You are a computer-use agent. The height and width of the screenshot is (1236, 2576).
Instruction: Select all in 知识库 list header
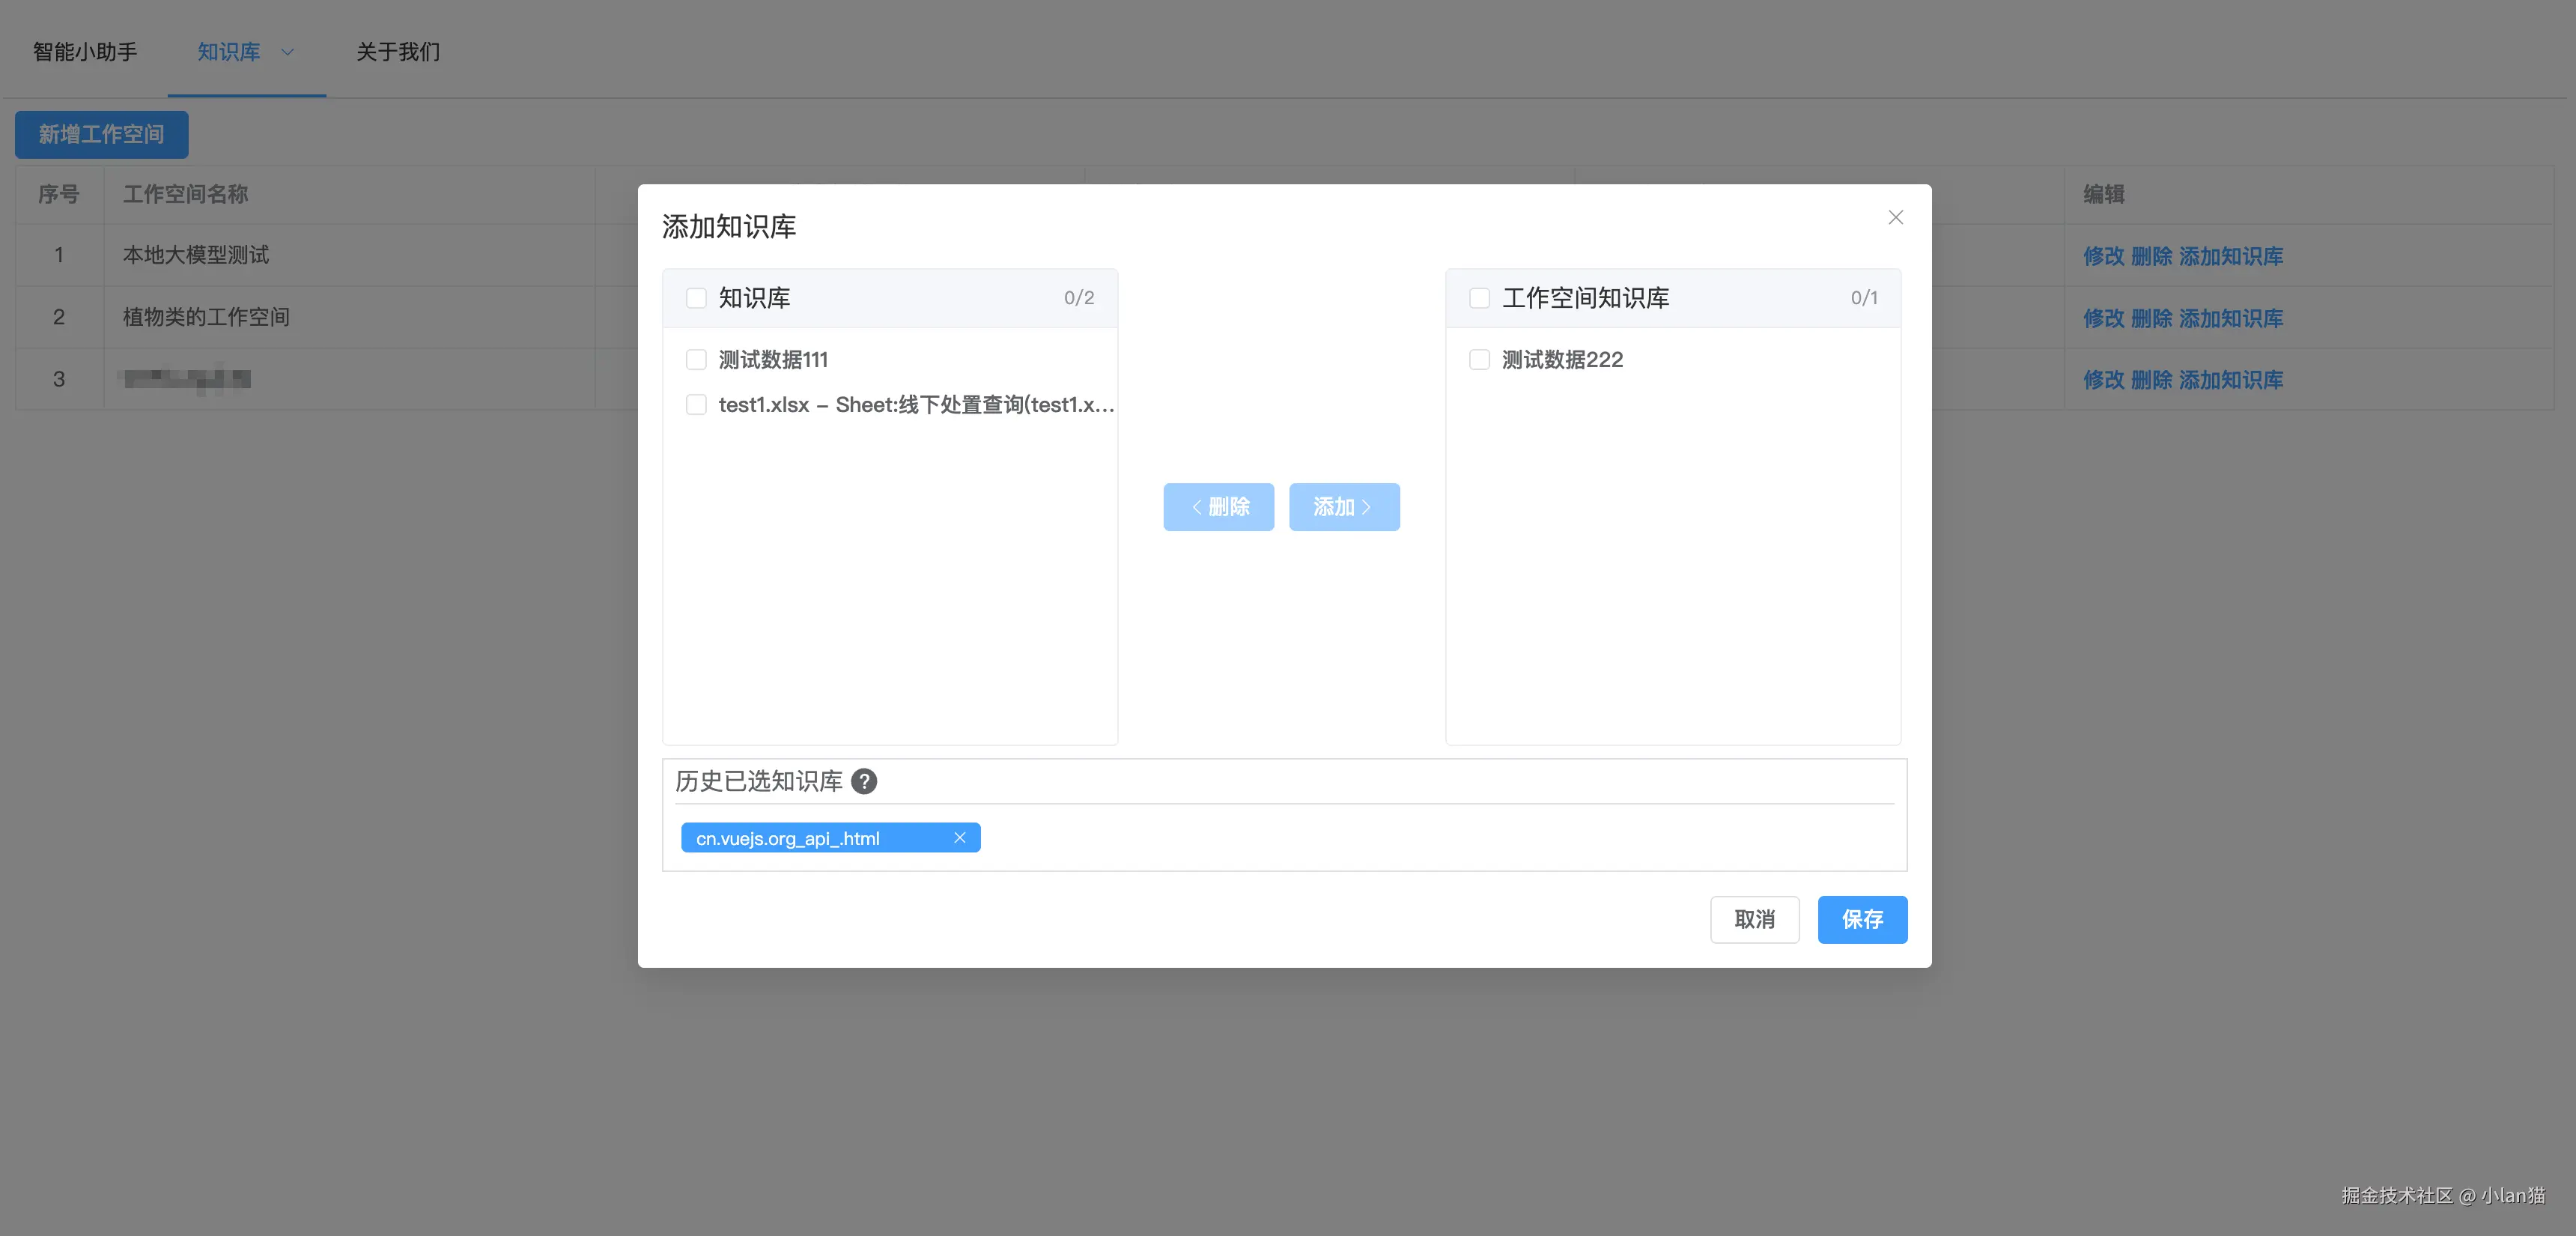pos(696,298)
